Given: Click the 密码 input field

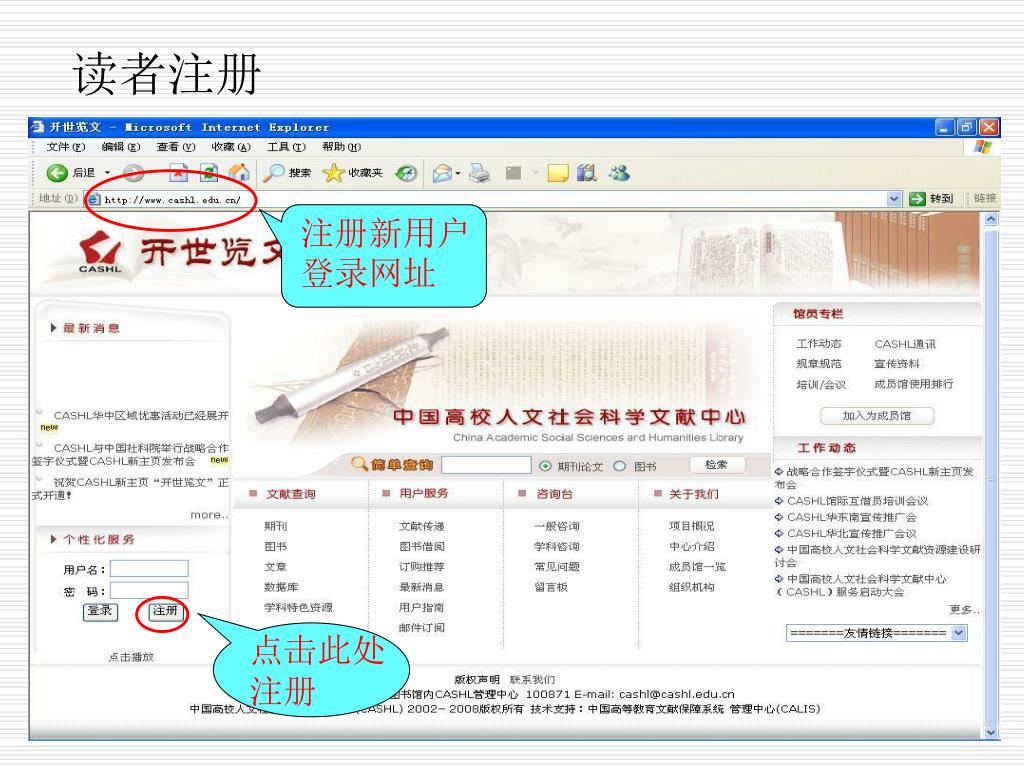Looking at the screenshot, I should tap(149, 590).
